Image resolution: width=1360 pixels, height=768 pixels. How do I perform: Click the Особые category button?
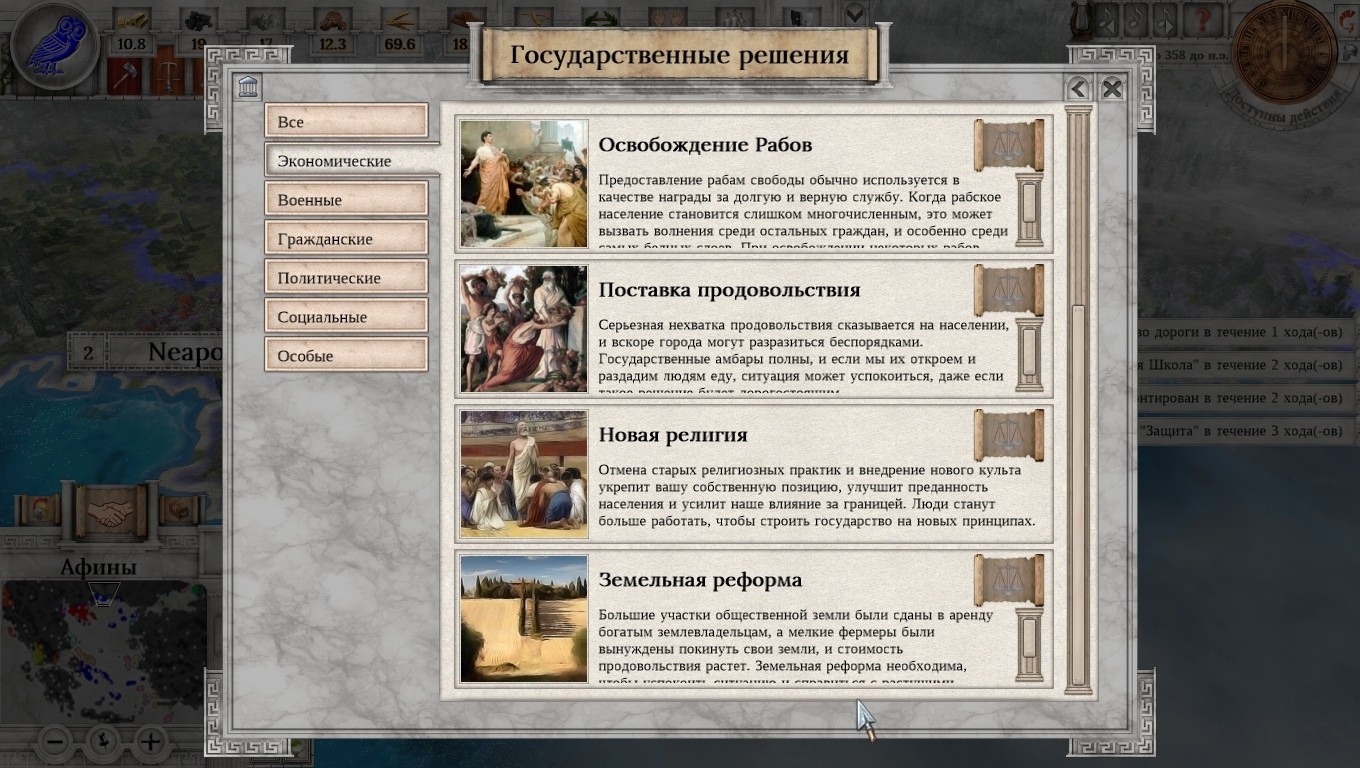tap(346, 356)
